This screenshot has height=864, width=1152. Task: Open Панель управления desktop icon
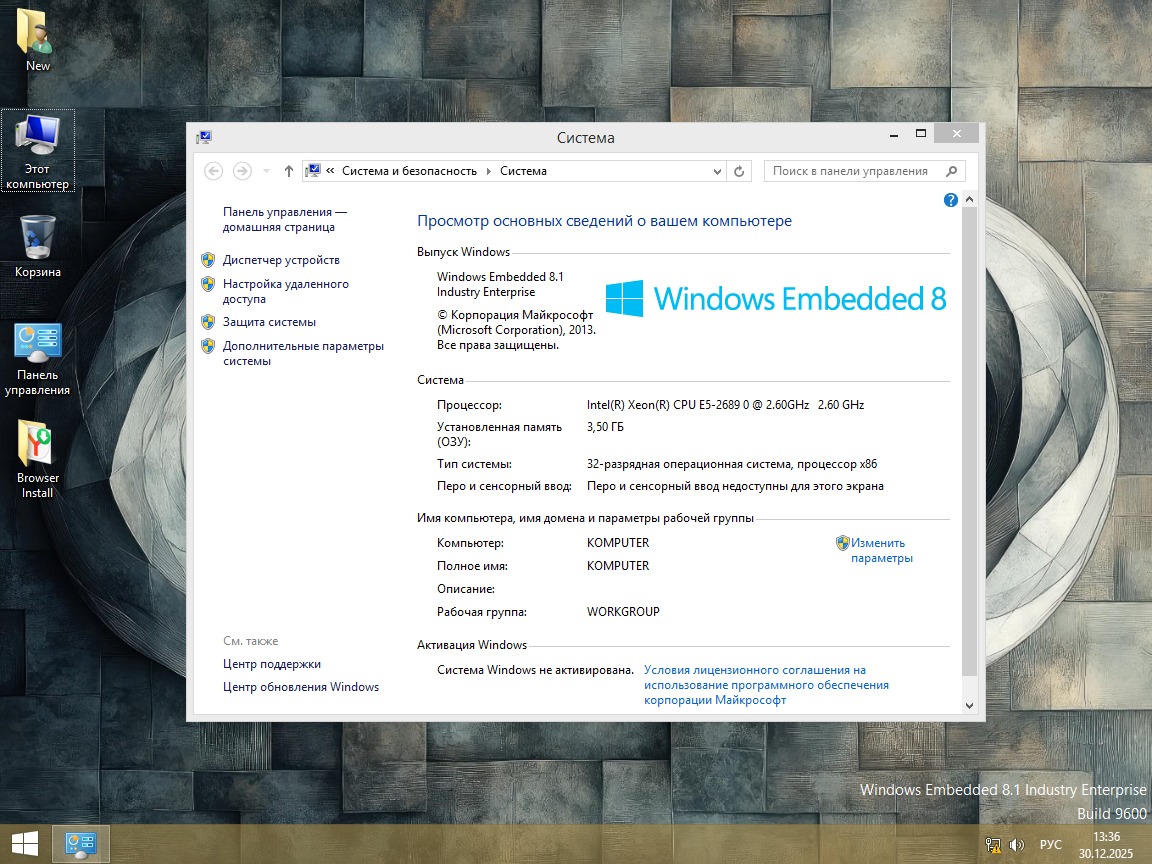click(38, 358)
